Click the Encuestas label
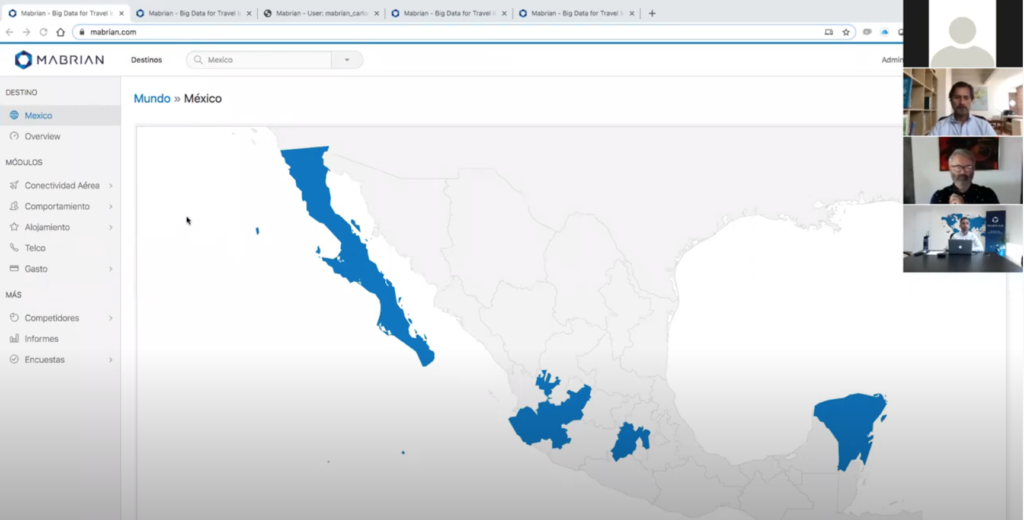The height and width of the screenshot is (520, 1024). coord(44,360)
